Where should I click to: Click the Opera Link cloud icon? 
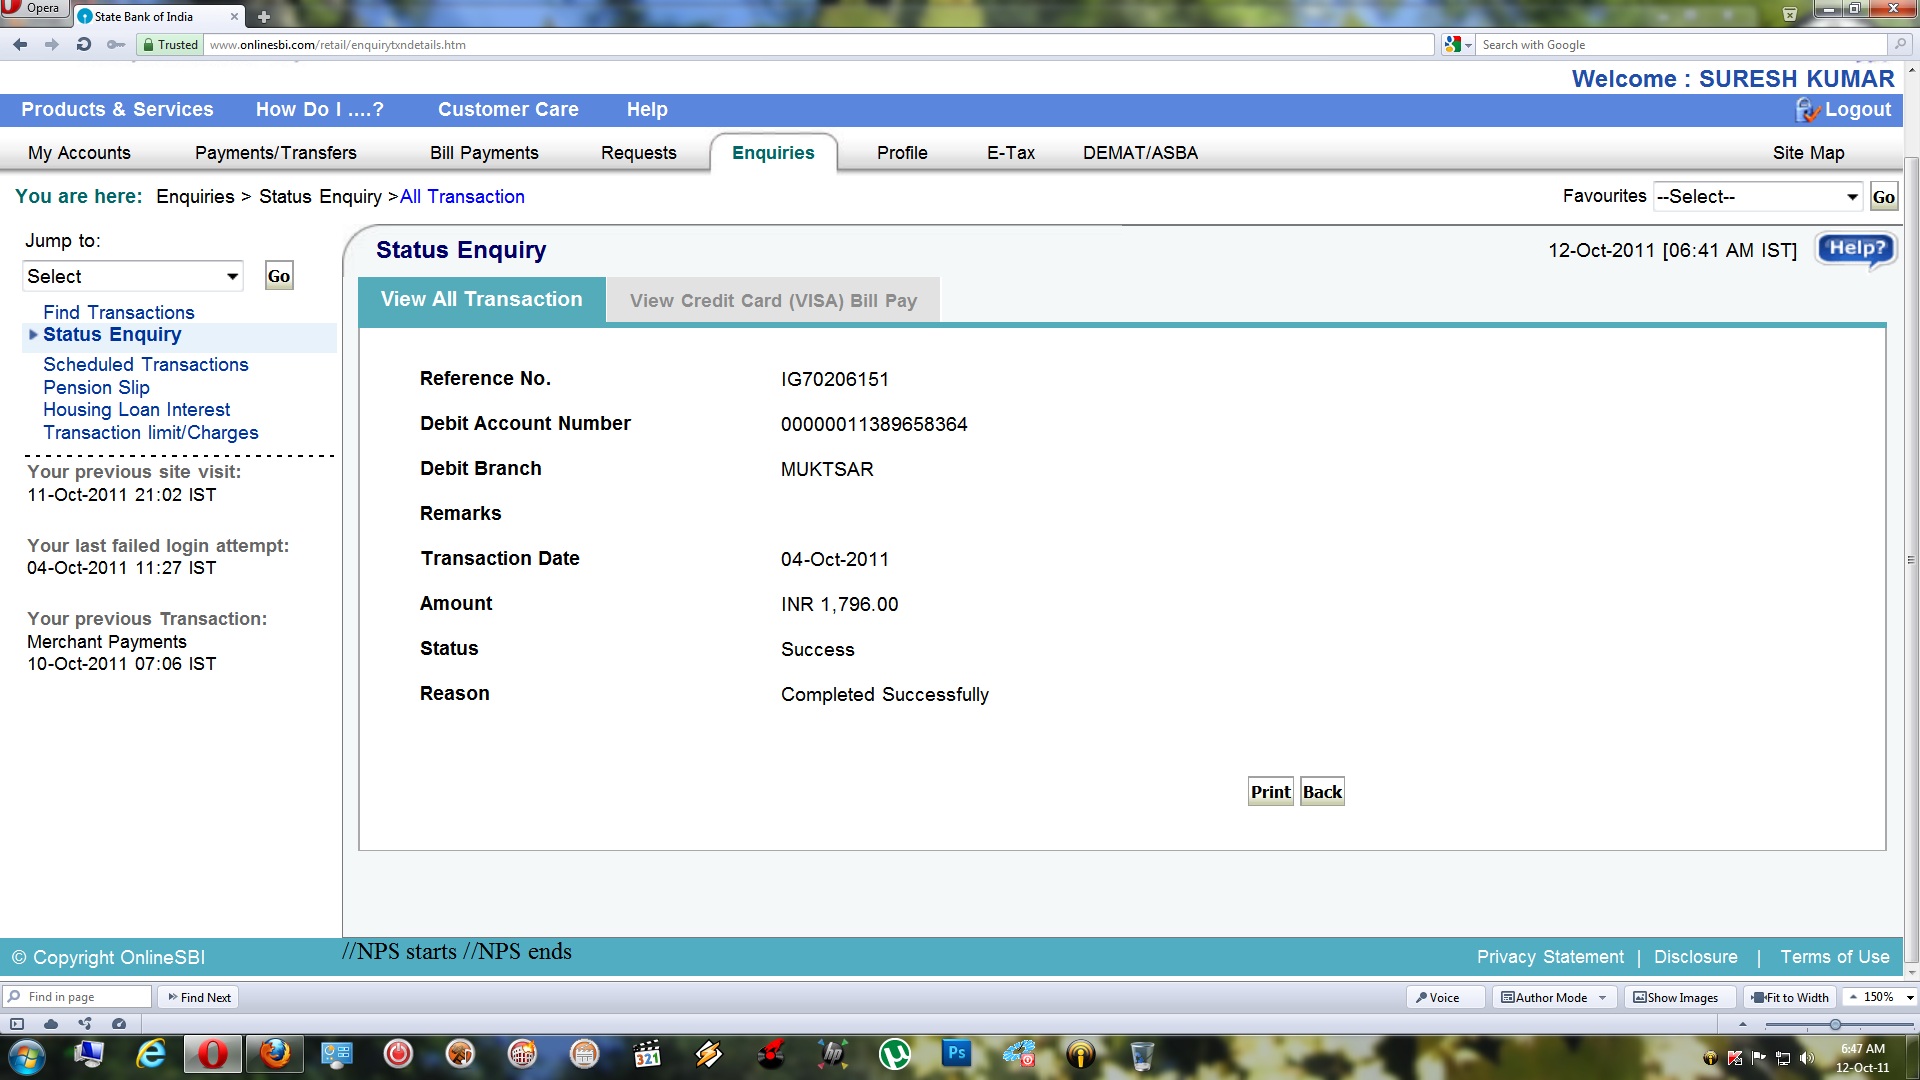(51, 1024)
